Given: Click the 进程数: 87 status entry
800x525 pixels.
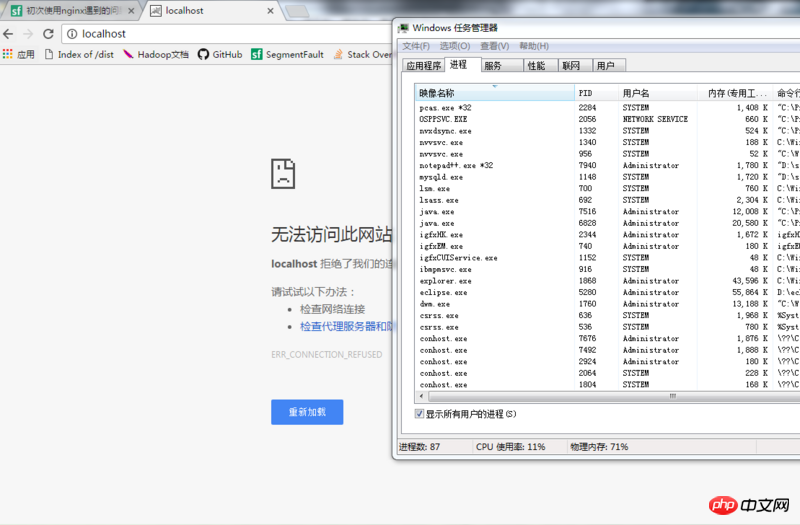Looking at the screenshot, I should click(419, 447).
